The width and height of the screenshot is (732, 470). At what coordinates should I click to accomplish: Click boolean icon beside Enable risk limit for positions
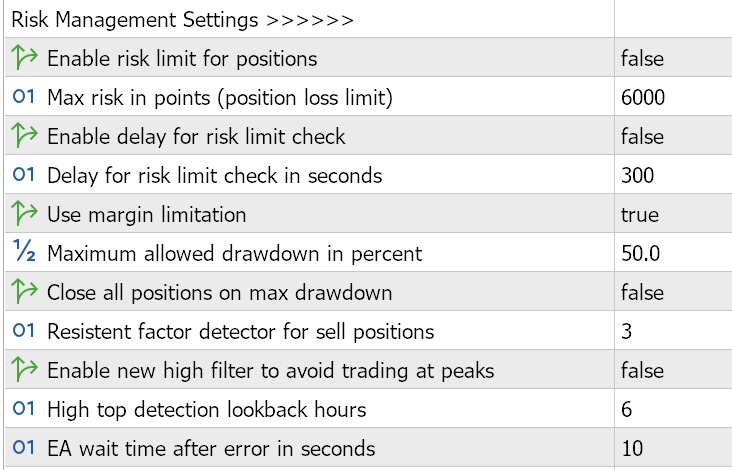pos(24,57)
